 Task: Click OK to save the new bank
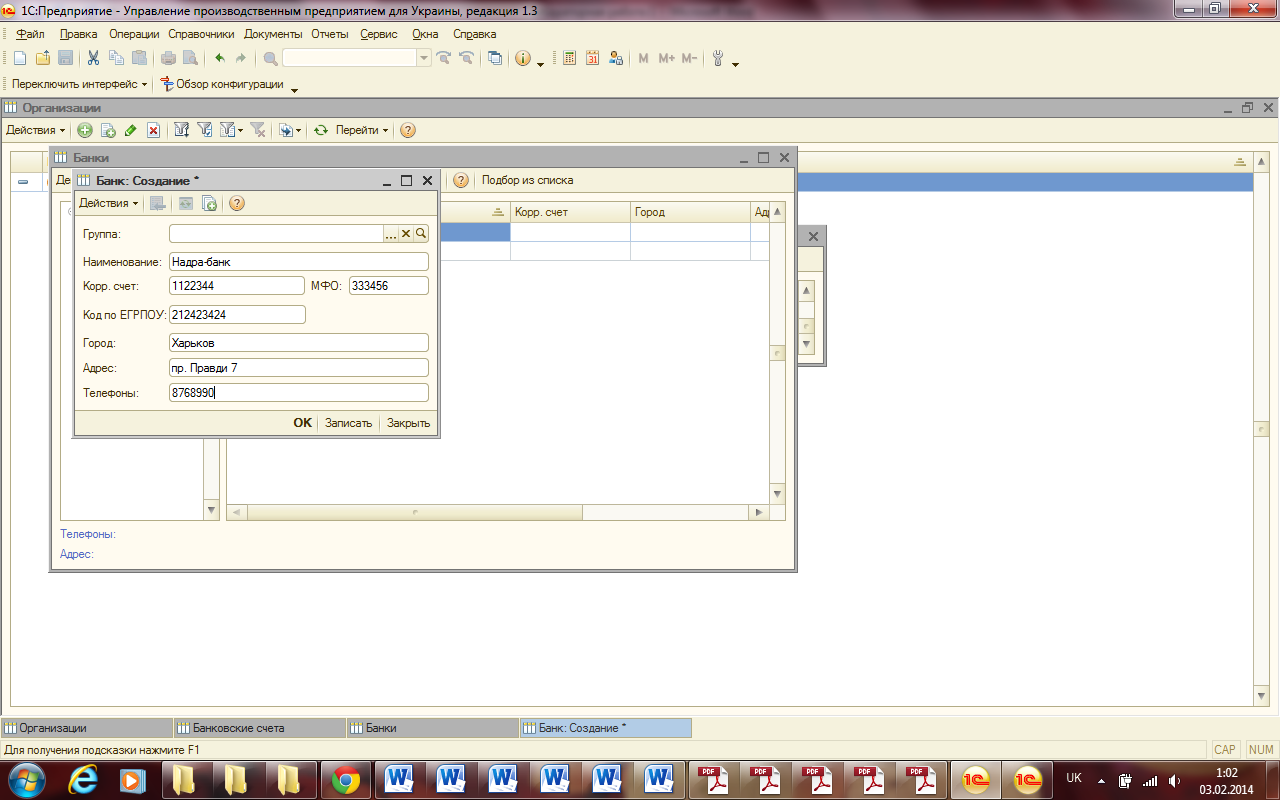click(x=302, y=423)
